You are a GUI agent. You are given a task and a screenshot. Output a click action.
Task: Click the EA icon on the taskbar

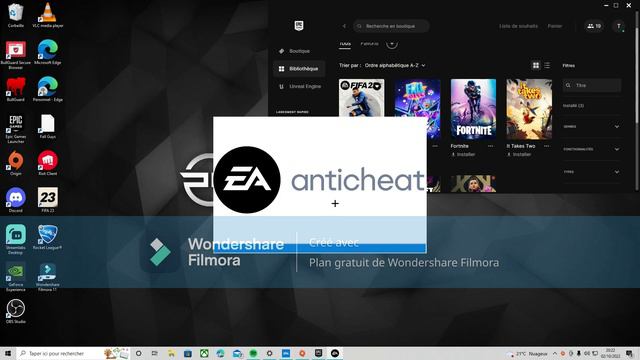335,353
